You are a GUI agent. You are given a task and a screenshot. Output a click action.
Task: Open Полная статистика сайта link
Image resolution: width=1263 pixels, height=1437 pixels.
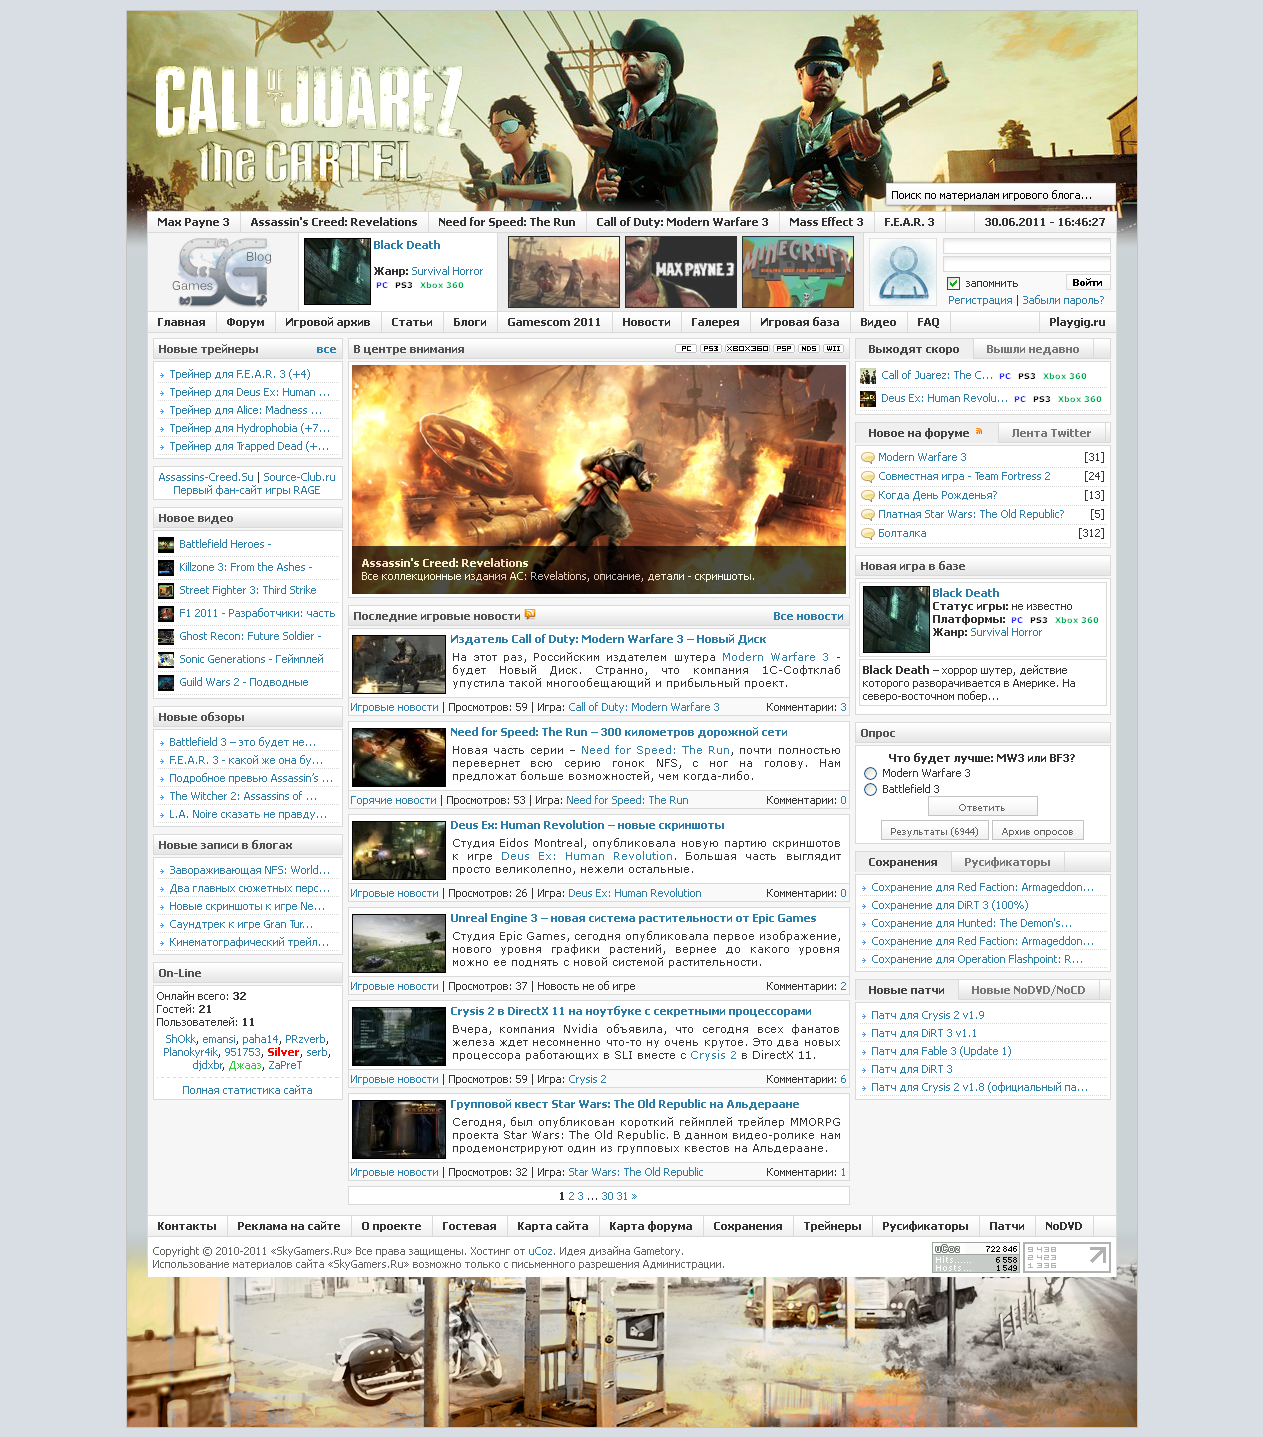click(247, 1090)
